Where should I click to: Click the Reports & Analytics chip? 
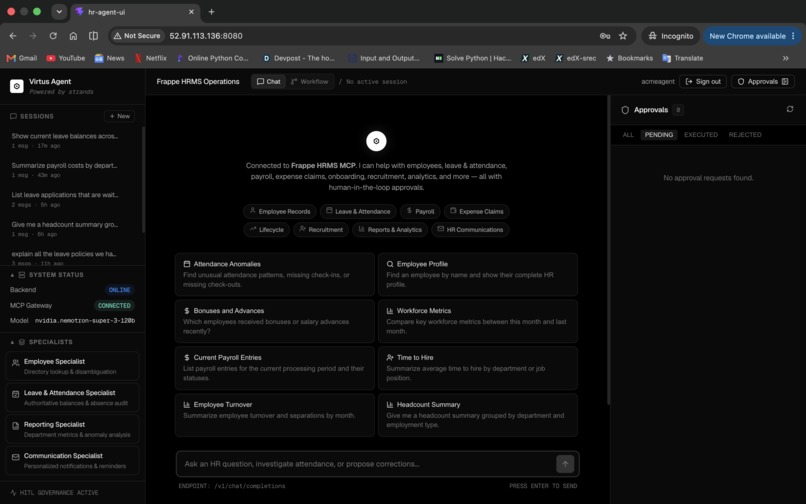(390, 229)
